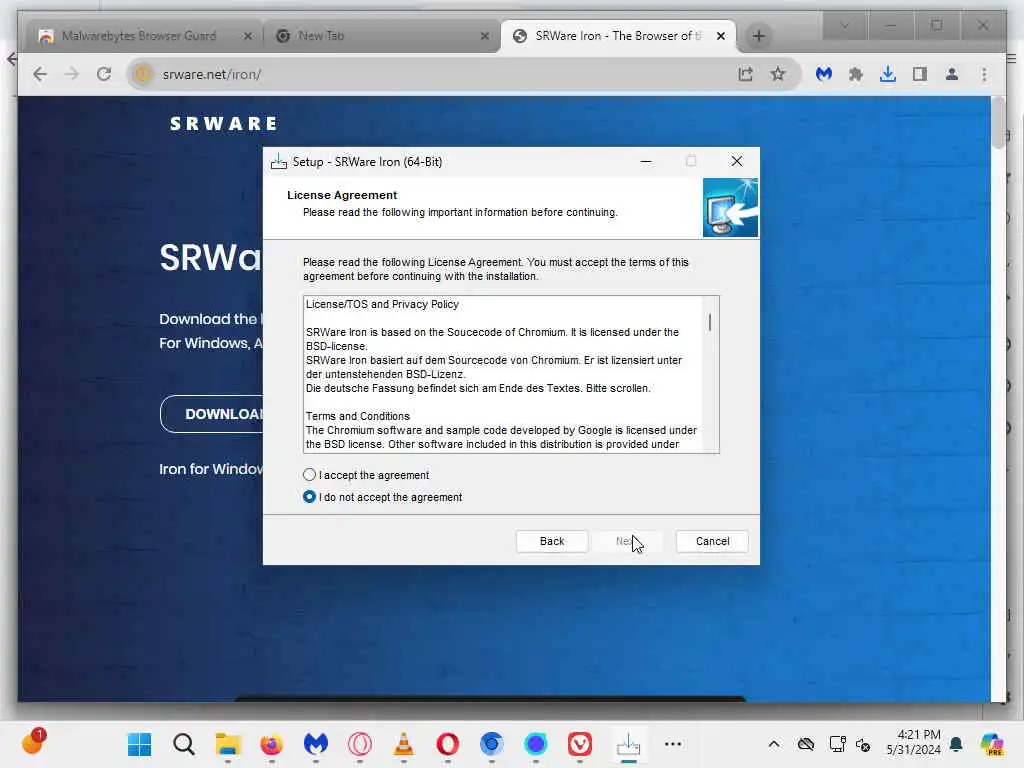Select the setup installer taskbar icon
The width and height of the screenshot is (1024, 768).
[x=628, y=744]
